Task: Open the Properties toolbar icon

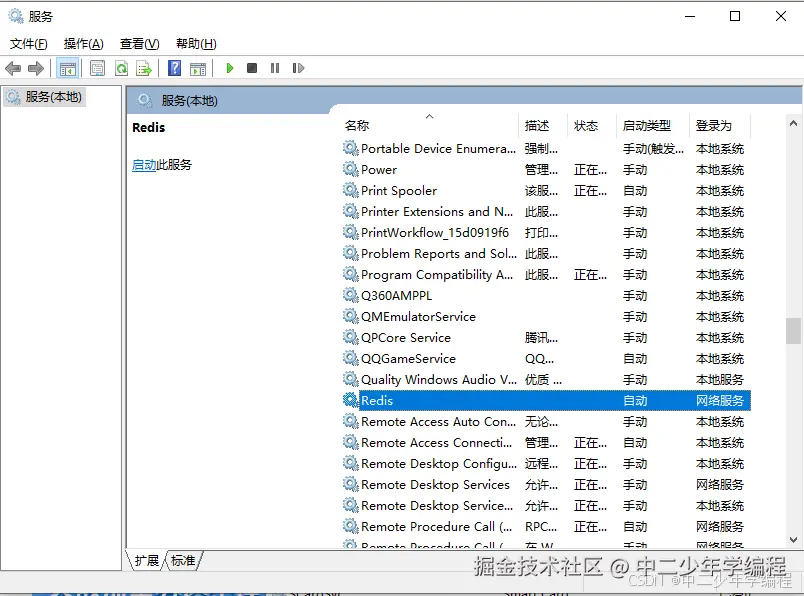Action: click(x=97, y=68)
